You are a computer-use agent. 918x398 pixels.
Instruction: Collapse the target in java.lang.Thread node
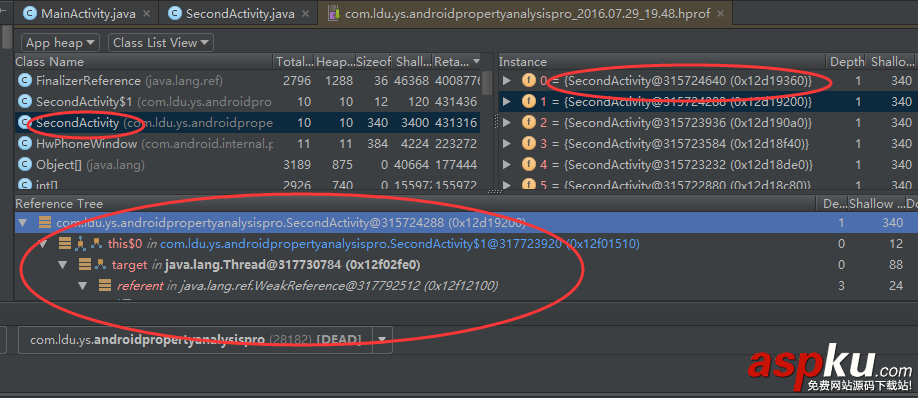coord(63,265)
